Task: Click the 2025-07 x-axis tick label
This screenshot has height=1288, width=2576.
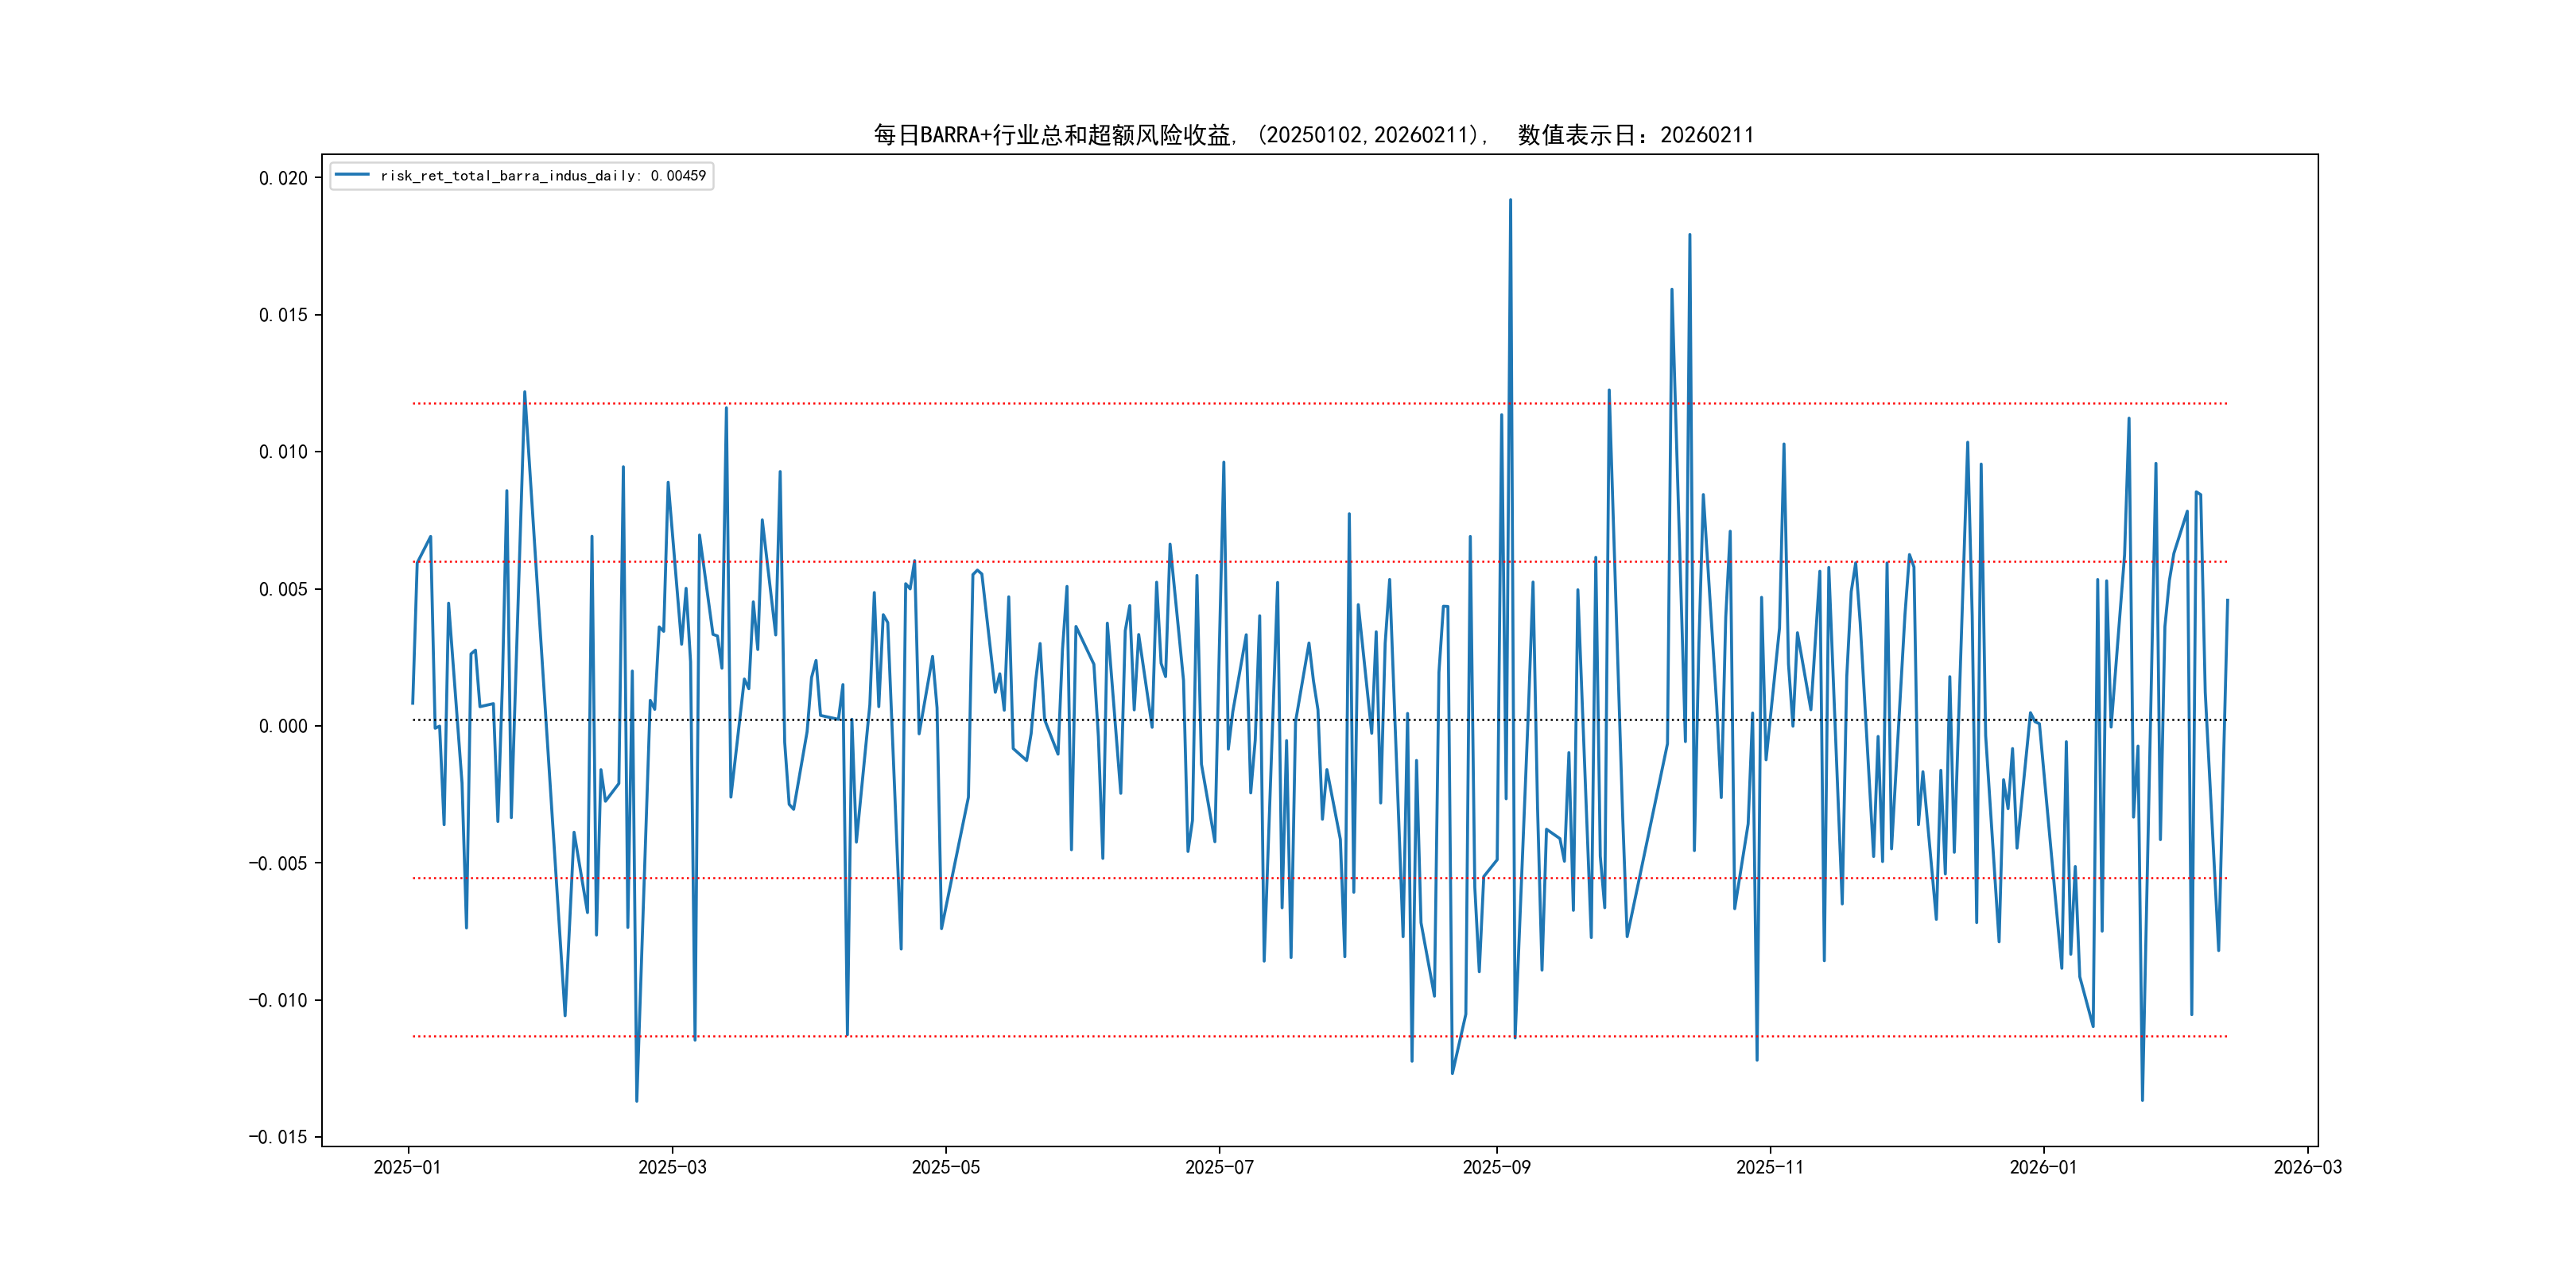Action: tap(1219, 1167)
